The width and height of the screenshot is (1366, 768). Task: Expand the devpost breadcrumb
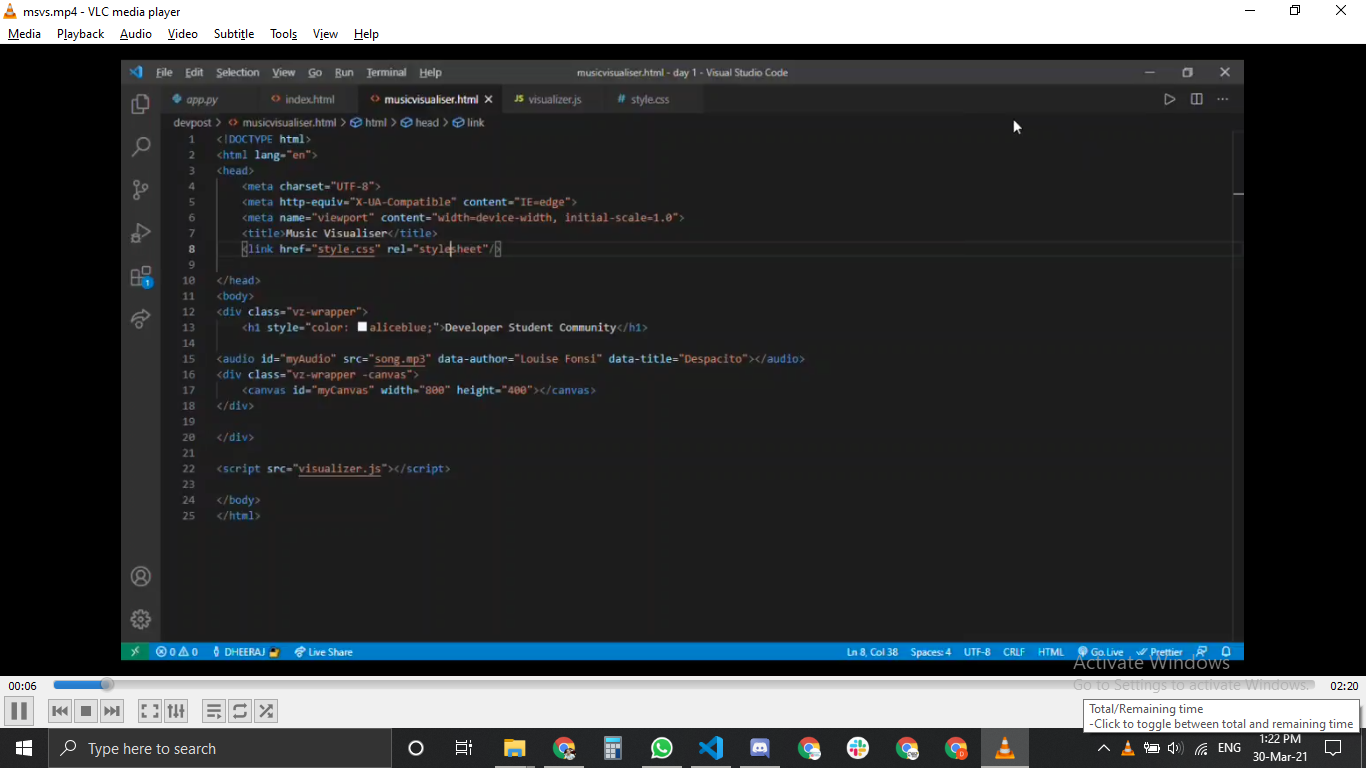coord(192,122)
